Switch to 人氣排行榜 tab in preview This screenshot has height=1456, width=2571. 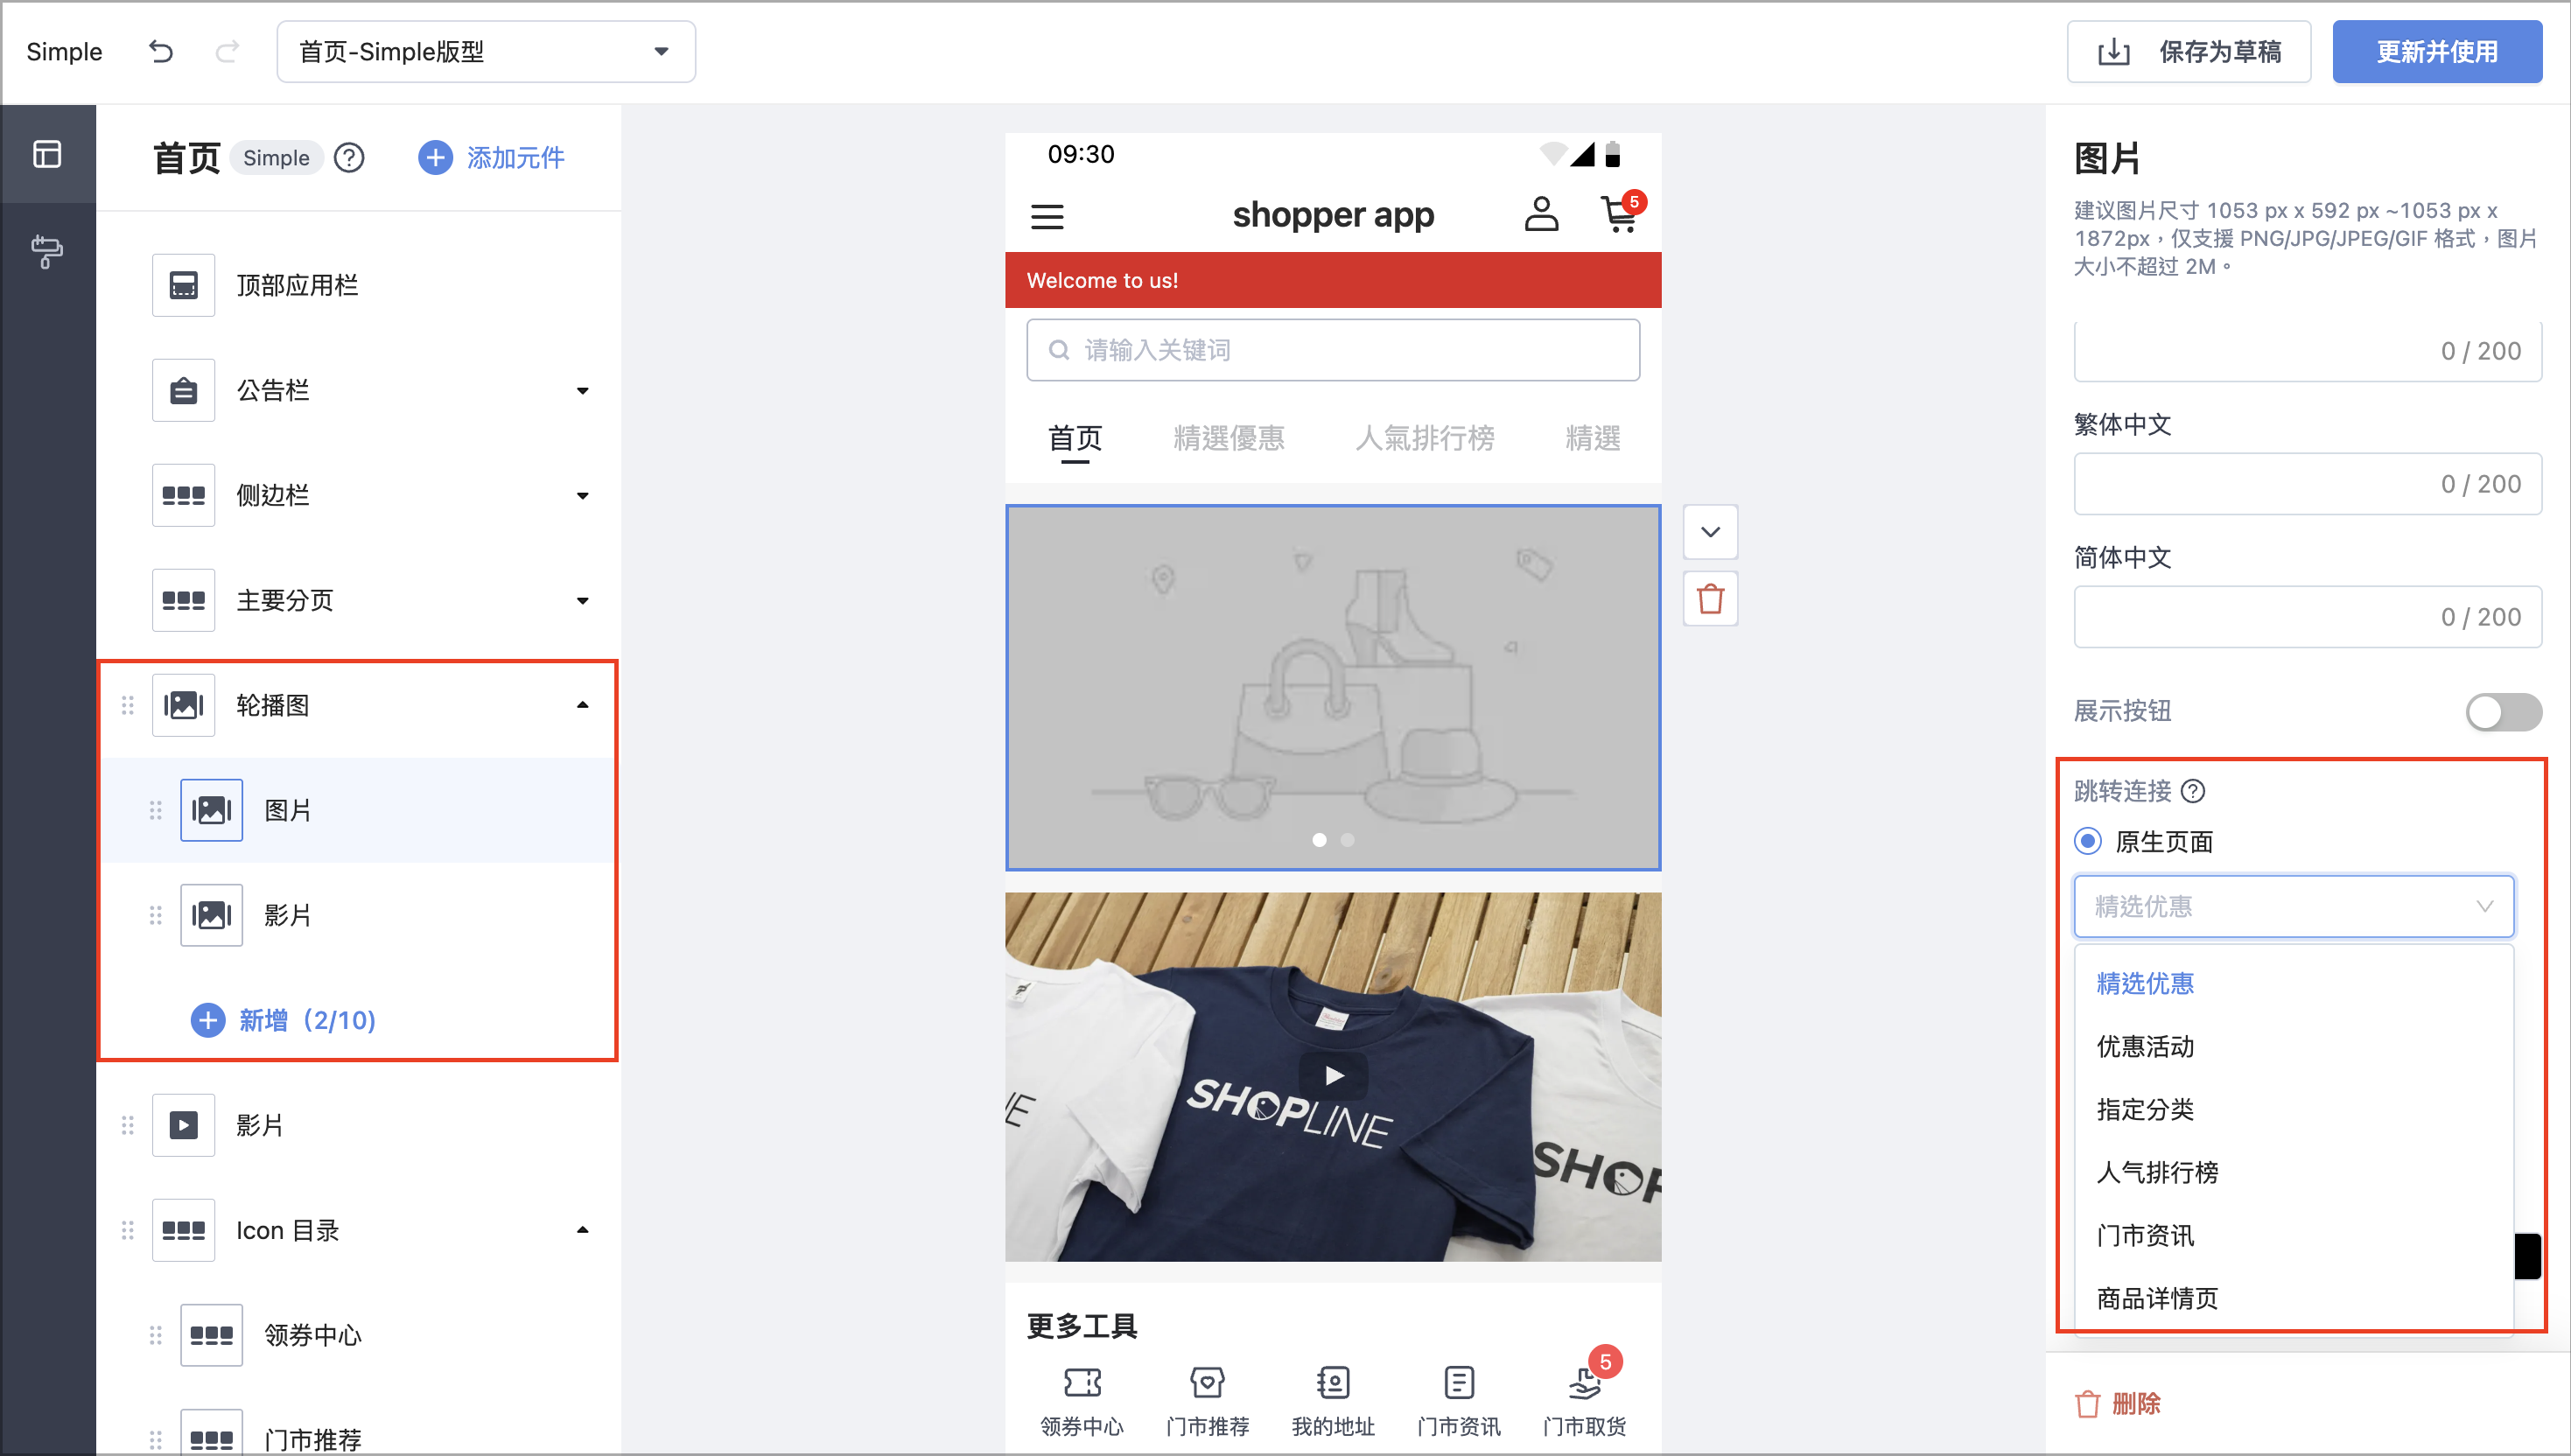[1424, 438]
